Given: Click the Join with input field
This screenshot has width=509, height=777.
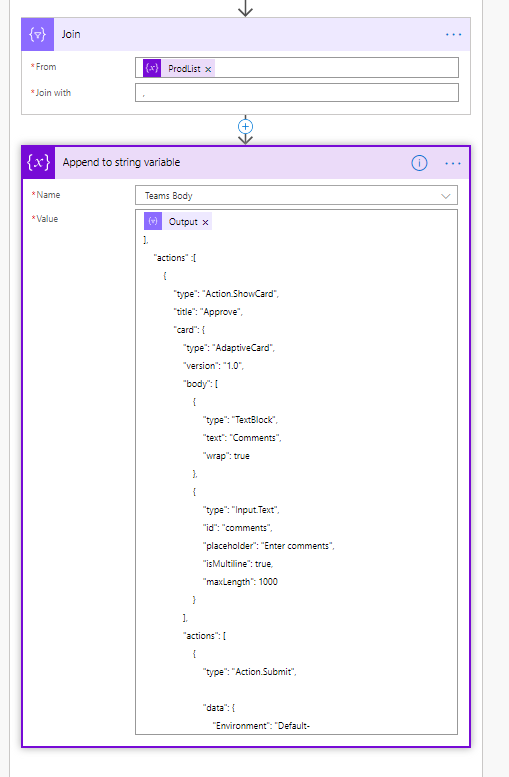Looking at the screenshot, I should pos(297,93).
